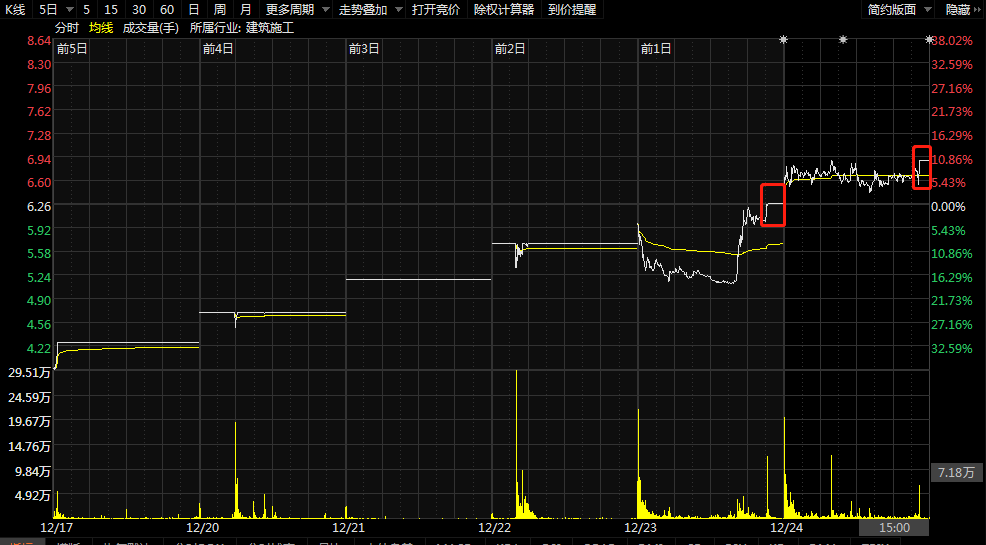The width and height of the screenshot is (986, 545).
Task: Toggle the 成交量(手) volume indicator
Action: 150,28
